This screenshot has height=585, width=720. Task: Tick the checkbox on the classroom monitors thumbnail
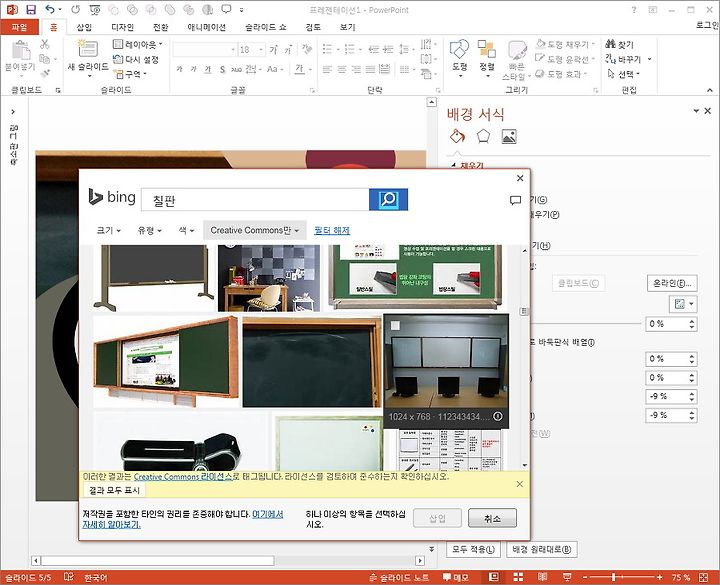tap(395, 325)
